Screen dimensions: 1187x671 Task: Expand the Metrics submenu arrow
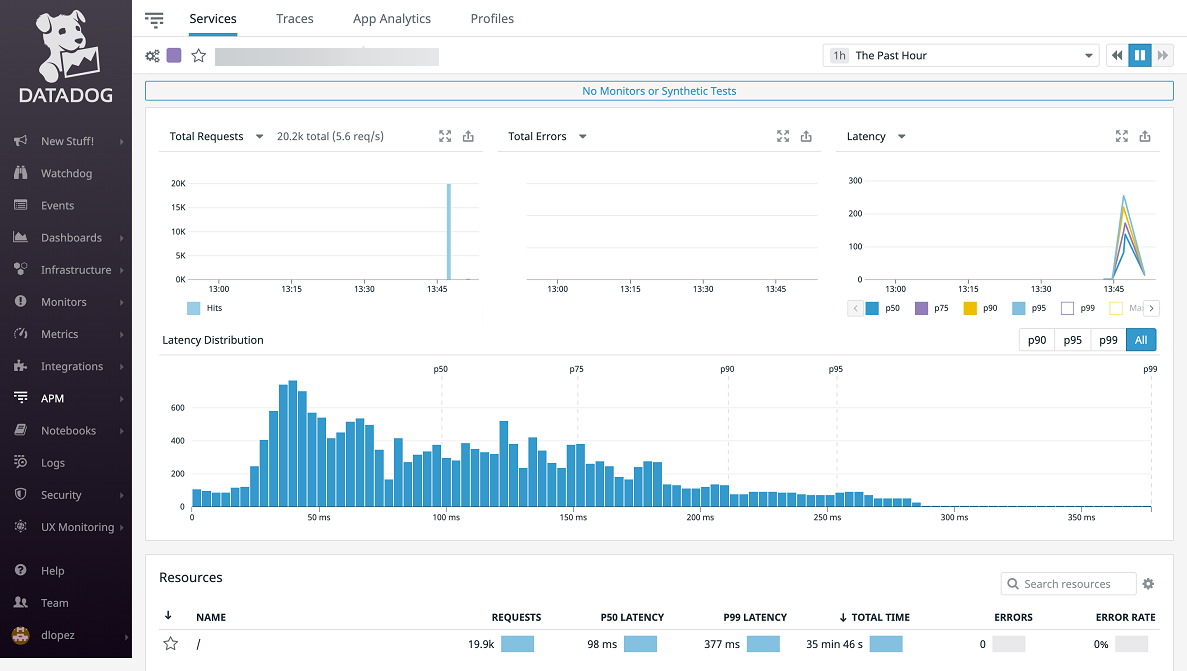pos(121,334)
